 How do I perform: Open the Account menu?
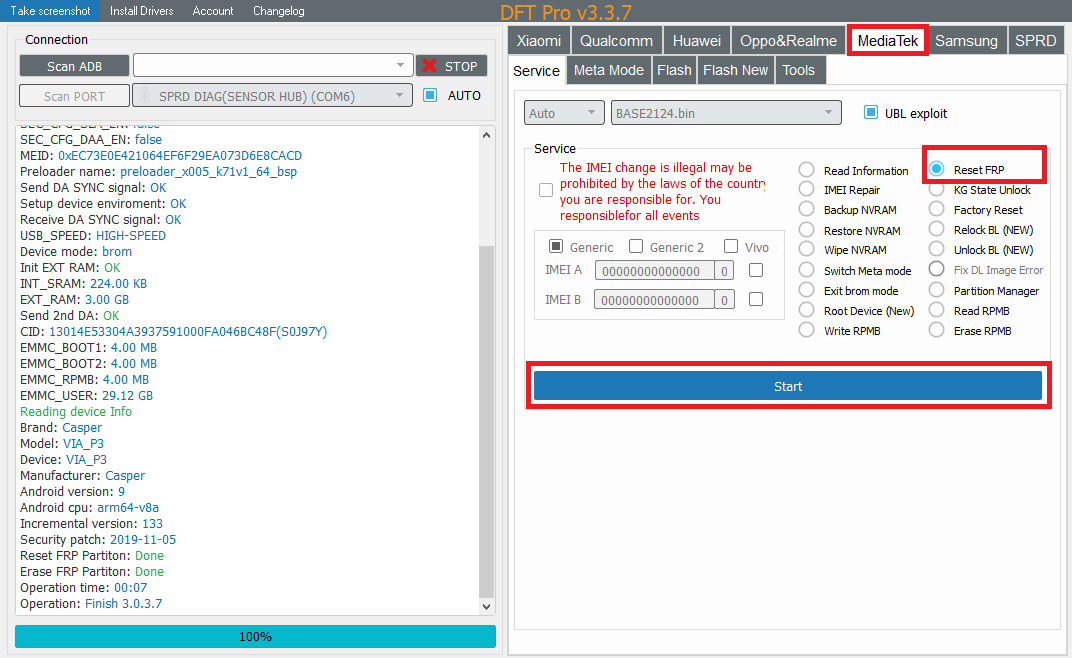coord(213,11)
